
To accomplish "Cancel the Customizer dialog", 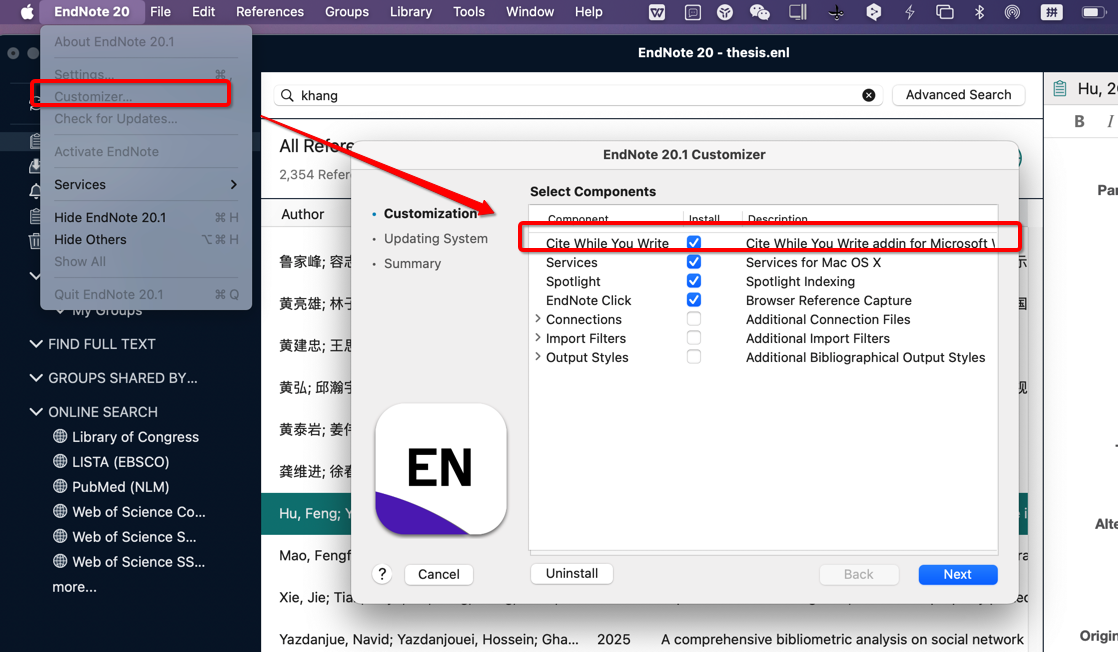I will coord(439,574).
